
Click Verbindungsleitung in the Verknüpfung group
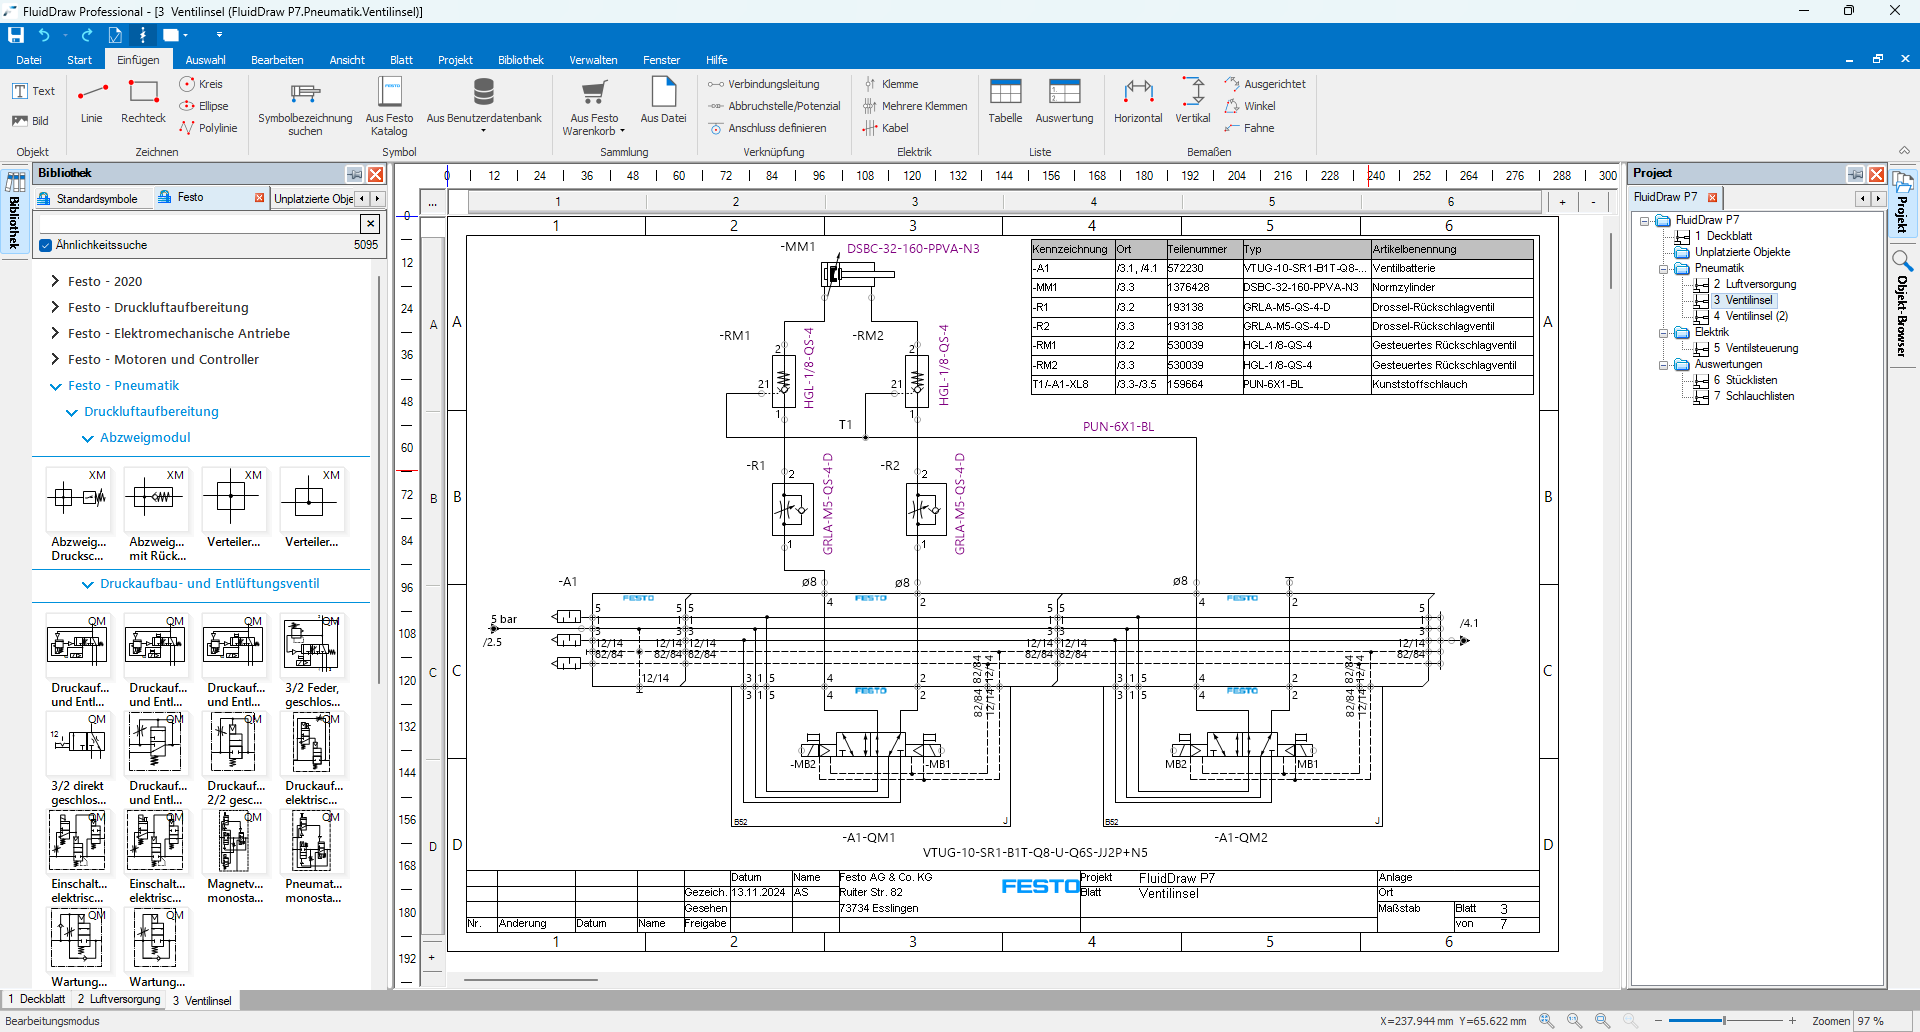772,84
